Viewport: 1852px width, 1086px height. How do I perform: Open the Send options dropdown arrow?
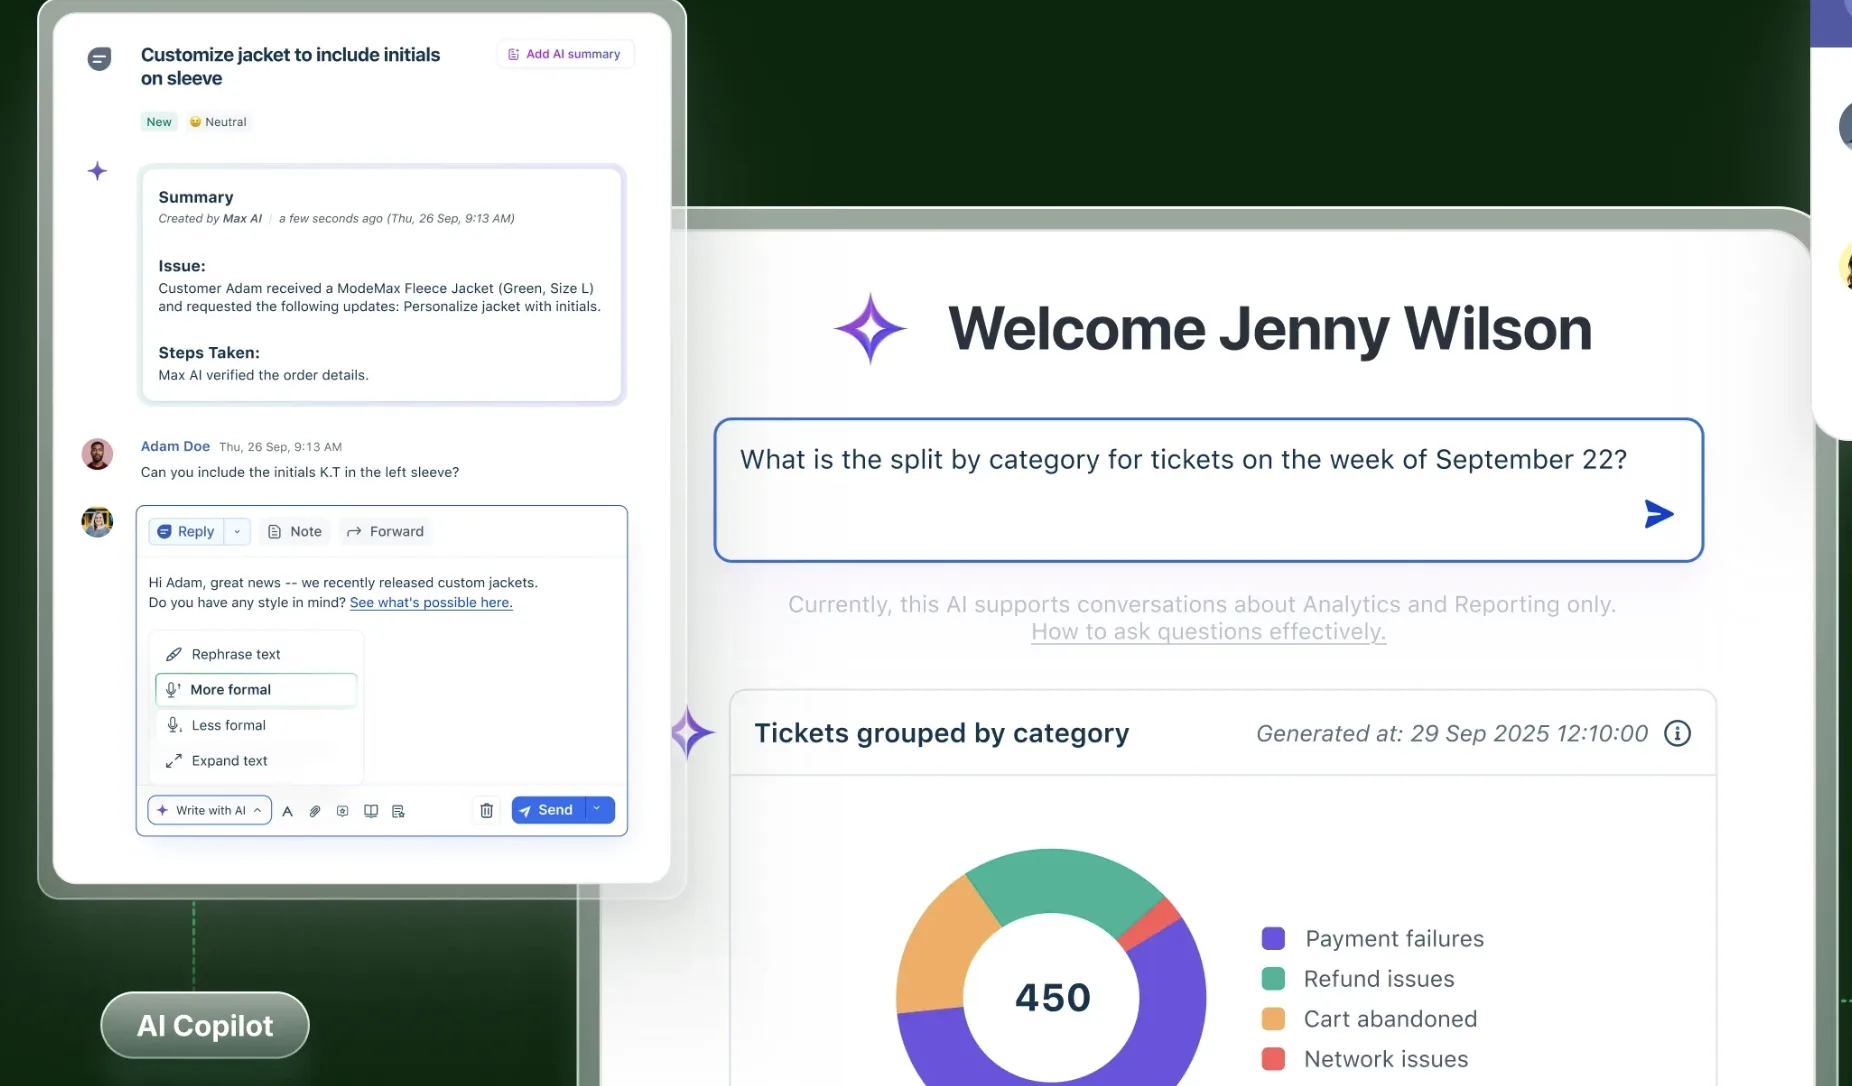(597, 809)
